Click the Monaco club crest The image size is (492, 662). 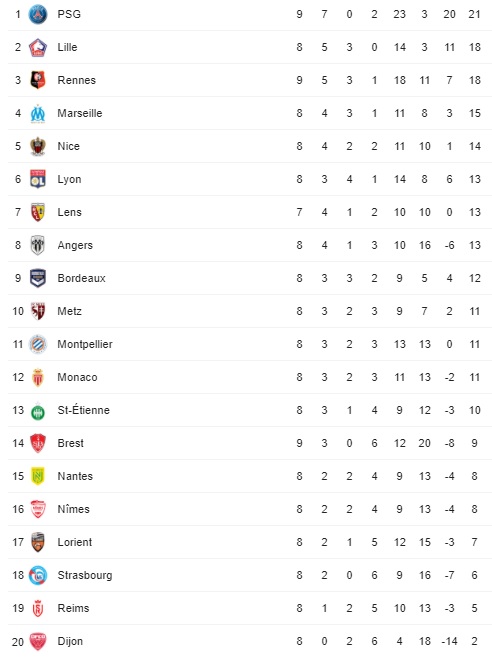point(38,377)
